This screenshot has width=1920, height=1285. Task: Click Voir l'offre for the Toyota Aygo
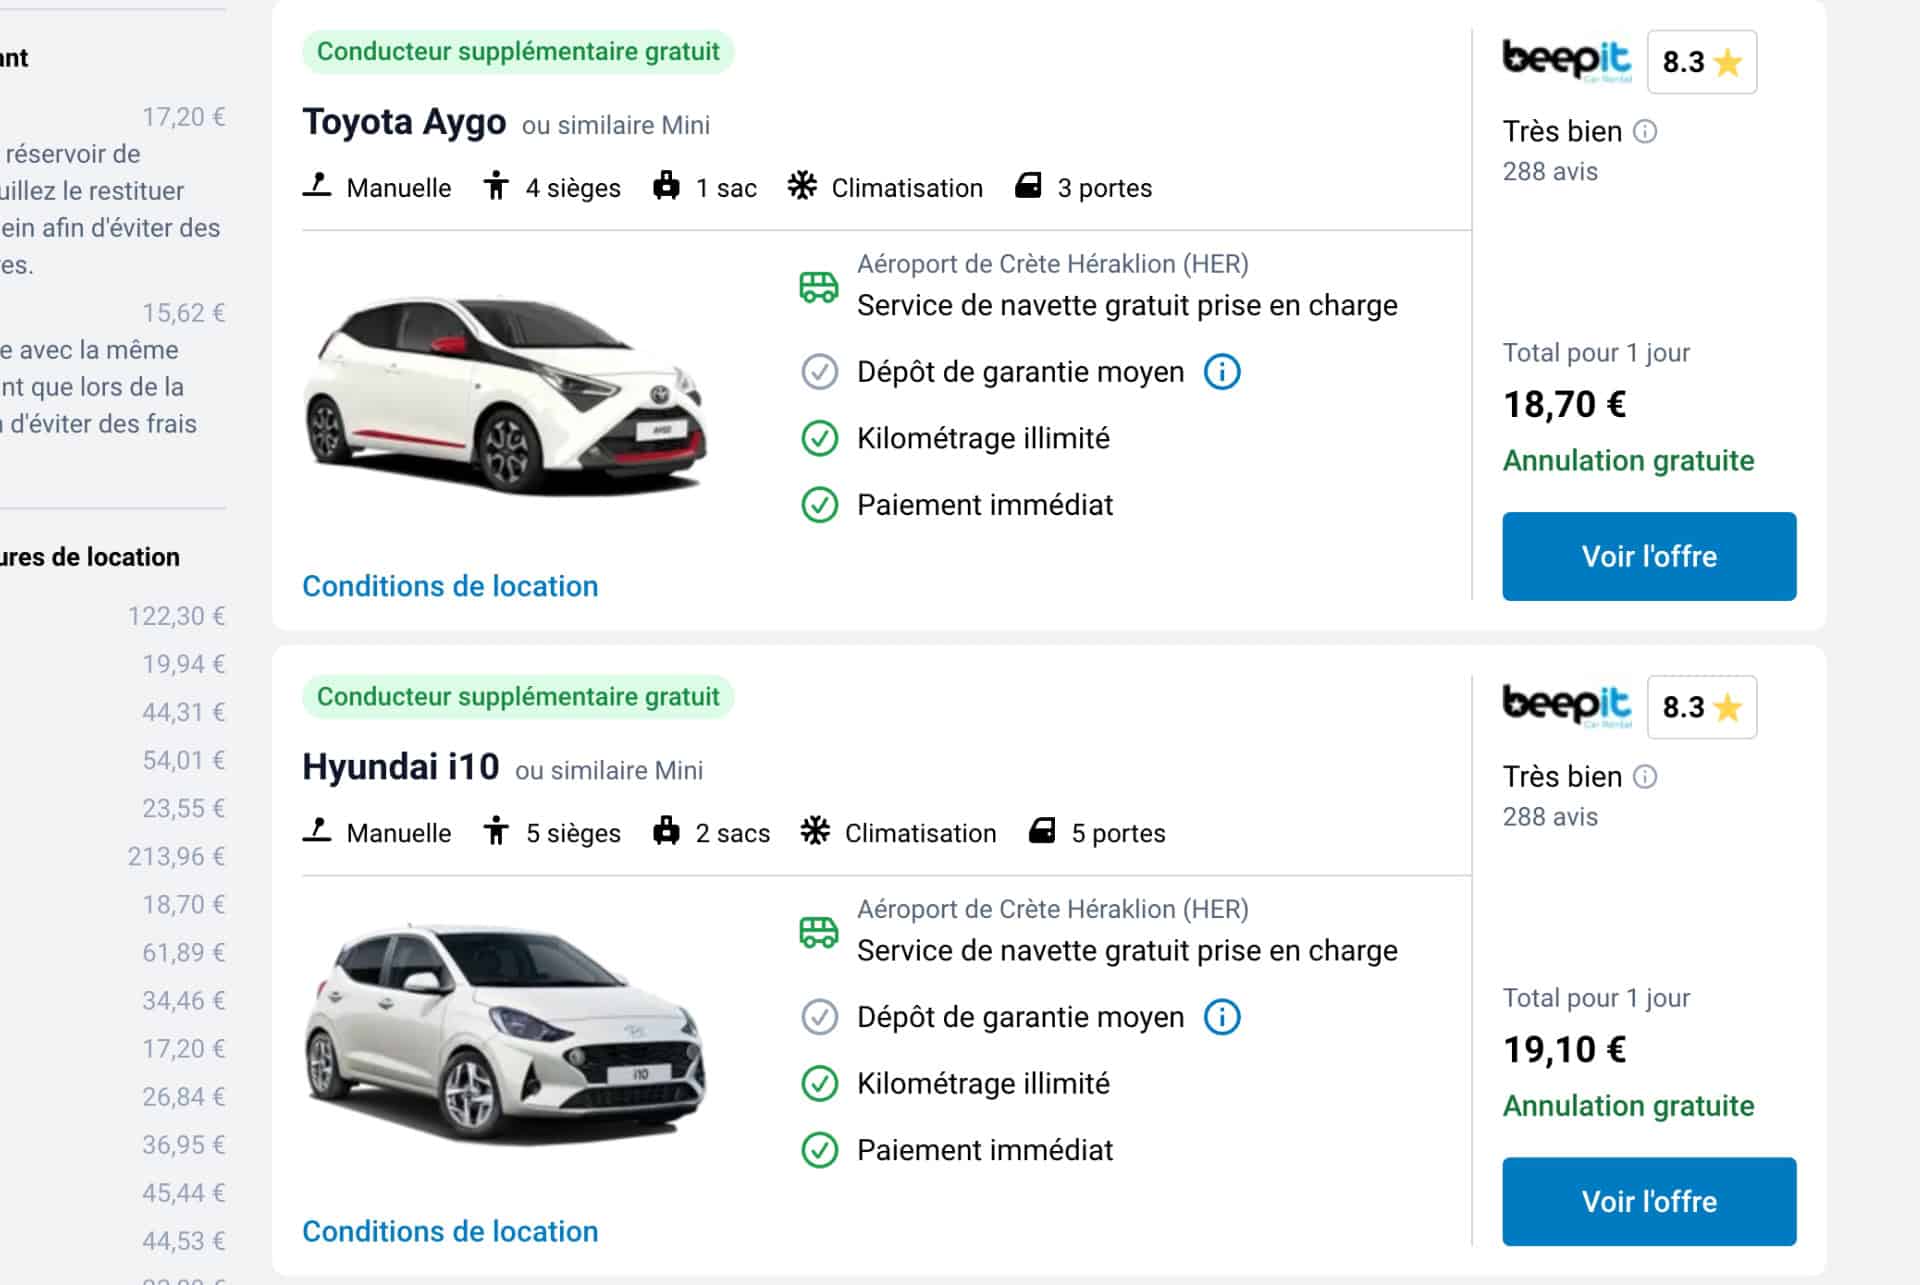[x=1648, y=556]
